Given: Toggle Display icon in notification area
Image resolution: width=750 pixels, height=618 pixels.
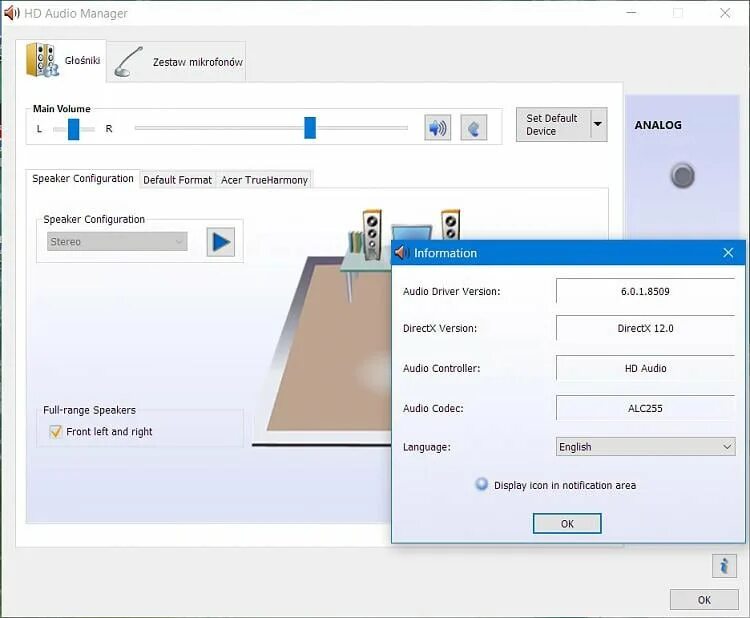Looking at the screenshot, I should 482,485.
